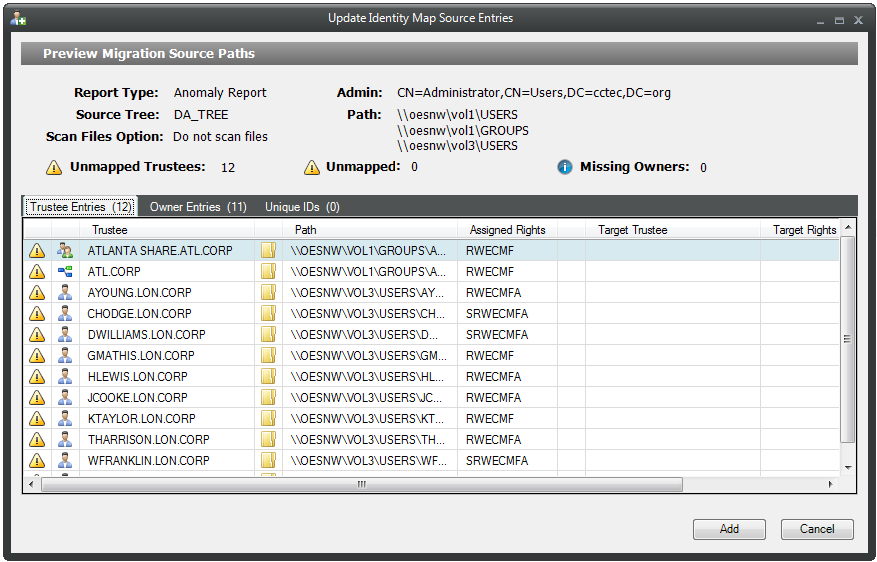Viewport: 877px width, 562px height.
Task: Click the vertical scrollbar thumb
Action: coord(848,339)
